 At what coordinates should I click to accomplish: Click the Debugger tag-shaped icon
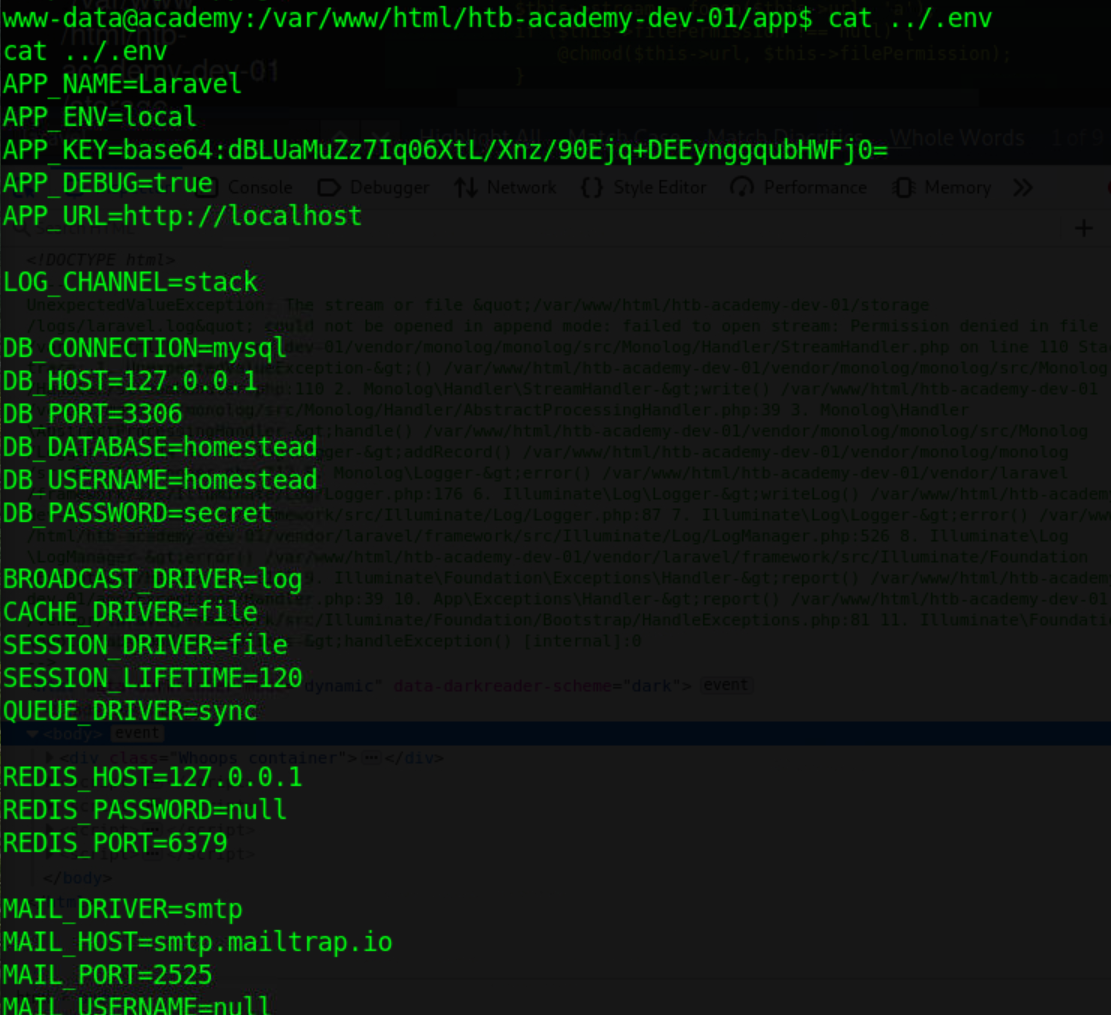[329, 188]
